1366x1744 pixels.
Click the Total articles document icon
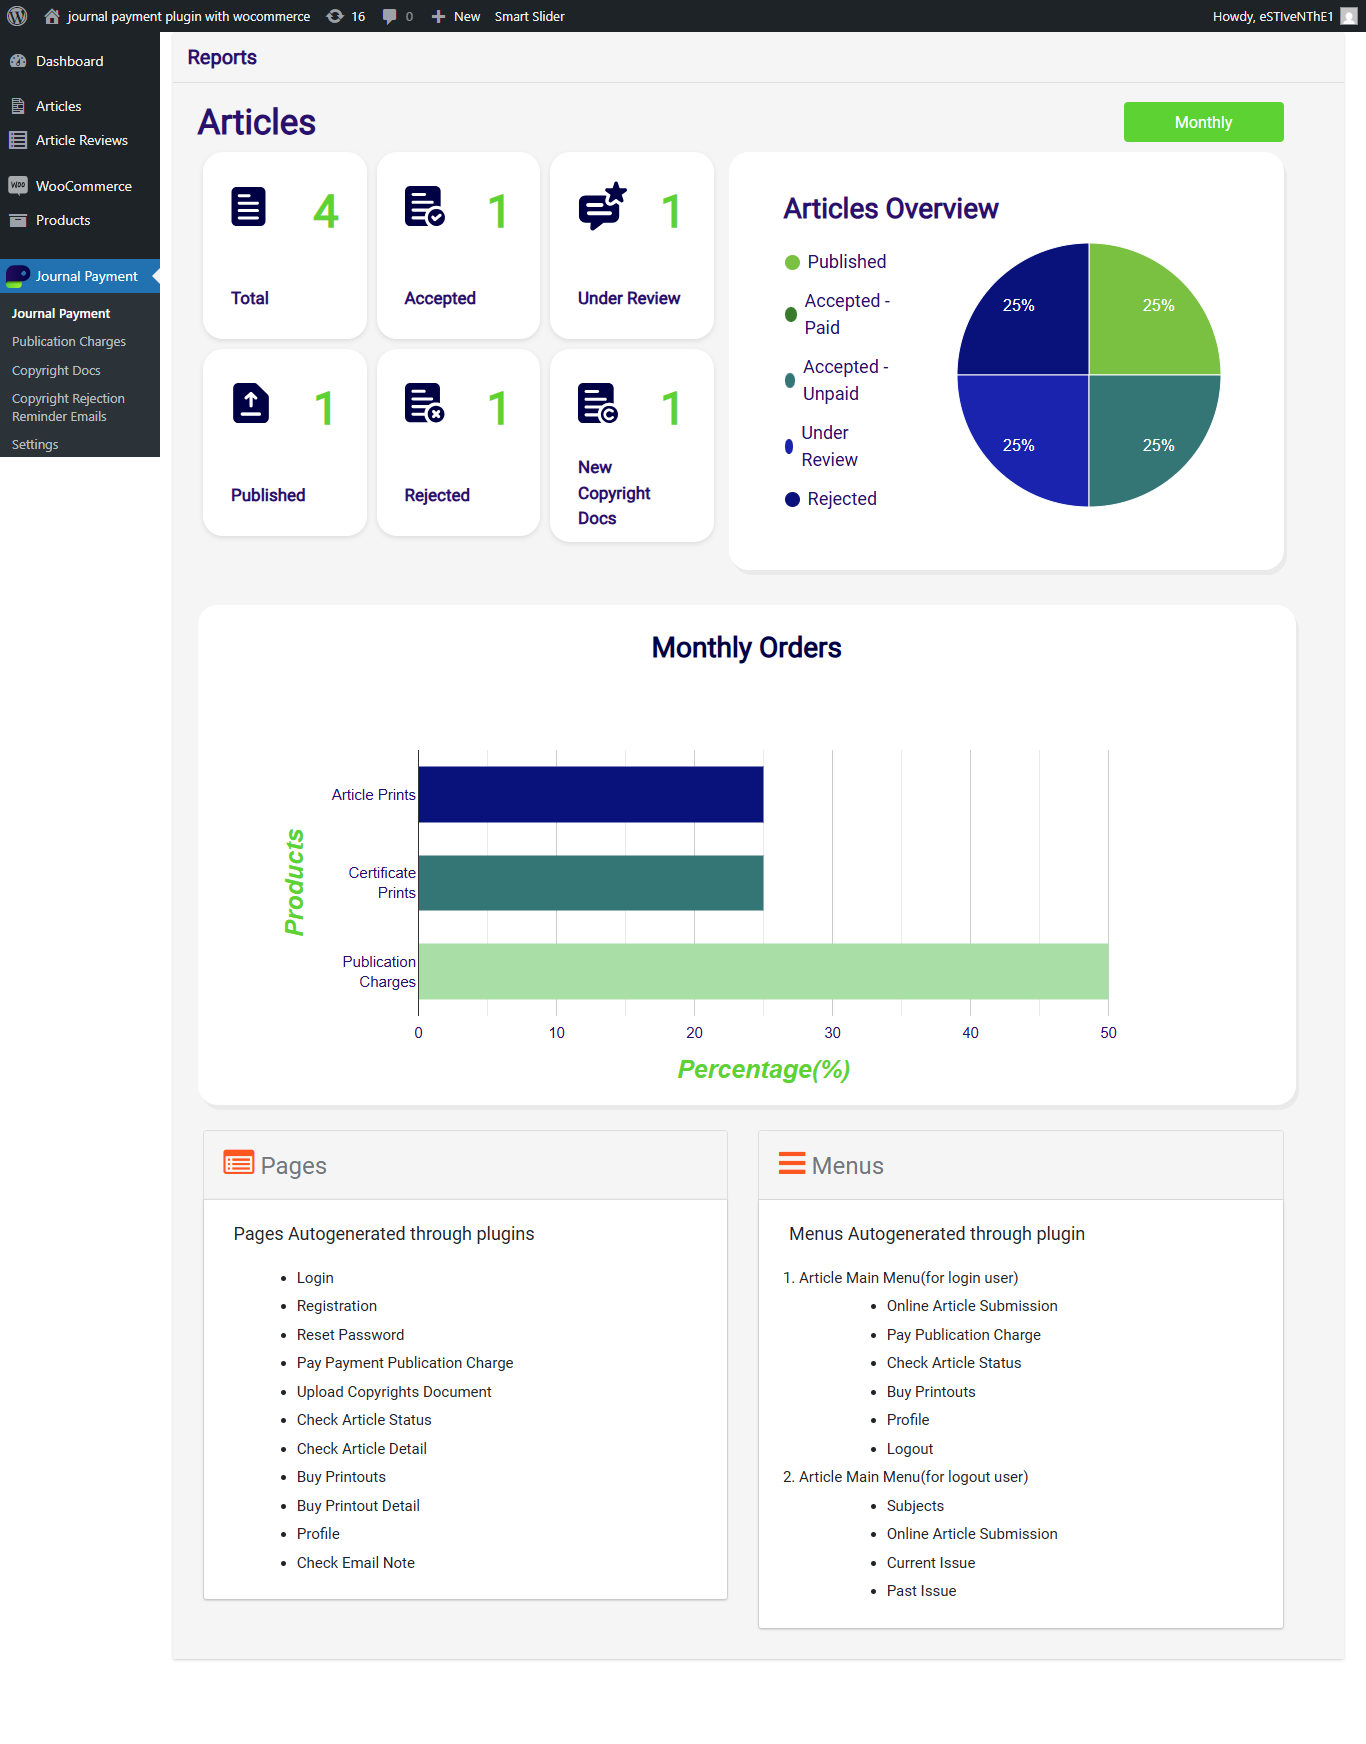pos(248,207)
